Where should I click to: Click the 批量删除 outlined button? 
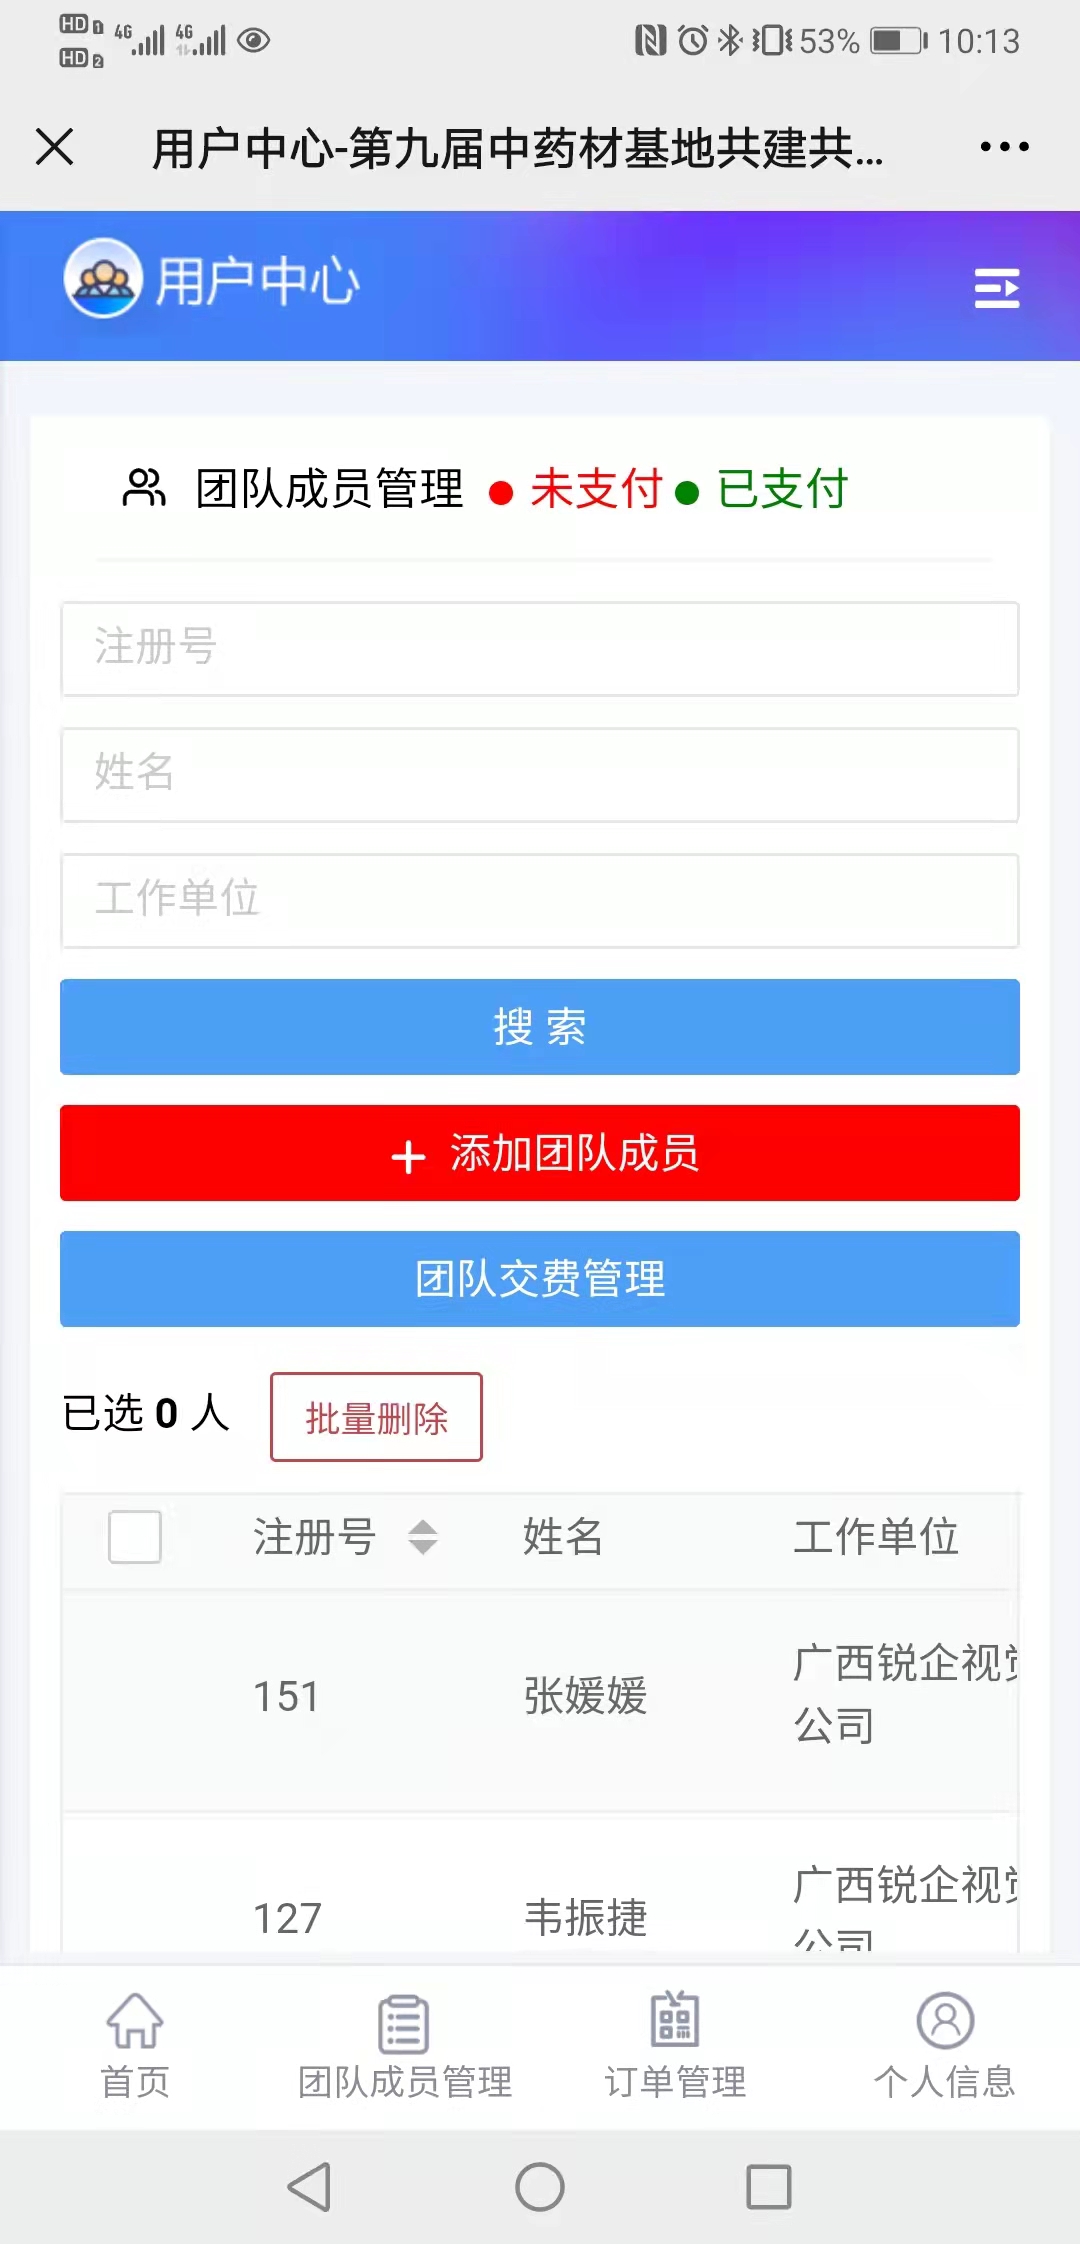(376, 1417)
